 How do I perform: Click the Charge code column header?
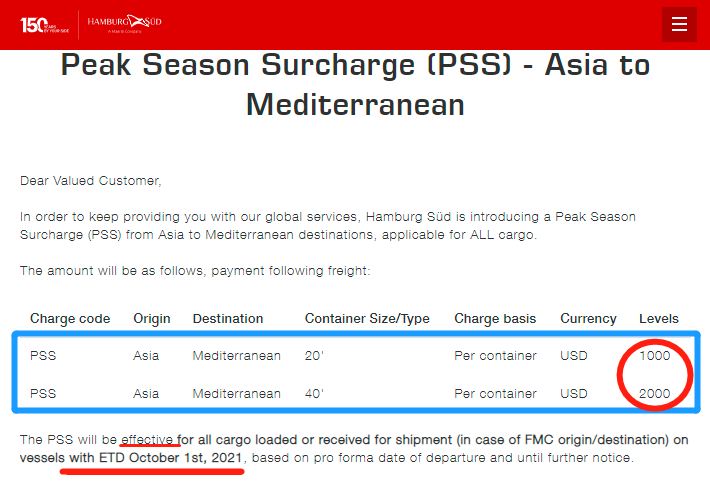point(70,319)
